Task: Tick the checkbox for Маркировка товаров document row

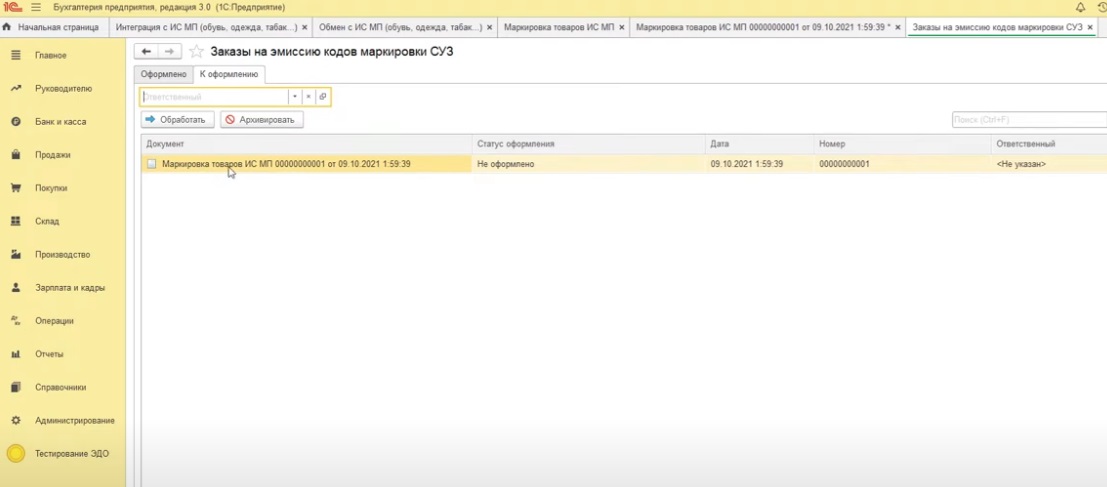Action: coord(151,164)
